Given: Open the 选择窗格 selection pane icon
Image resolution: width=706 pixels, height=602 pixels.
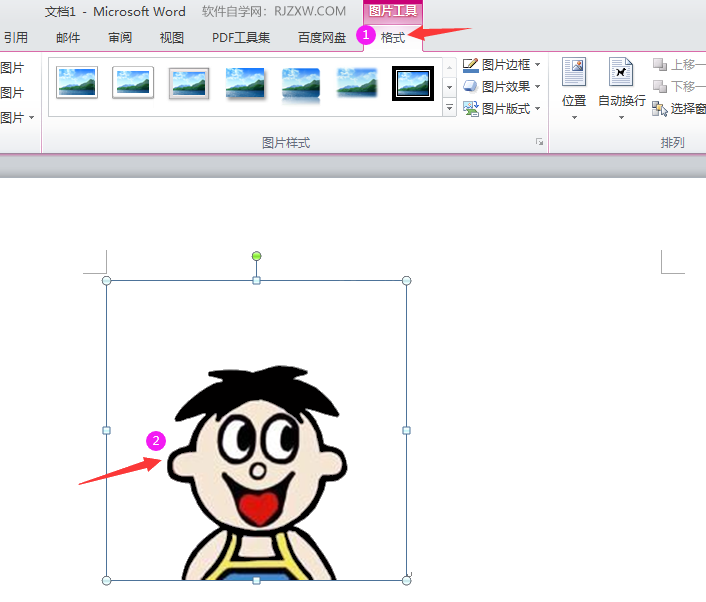Looking at the screenshot, I should pos(660,109).
